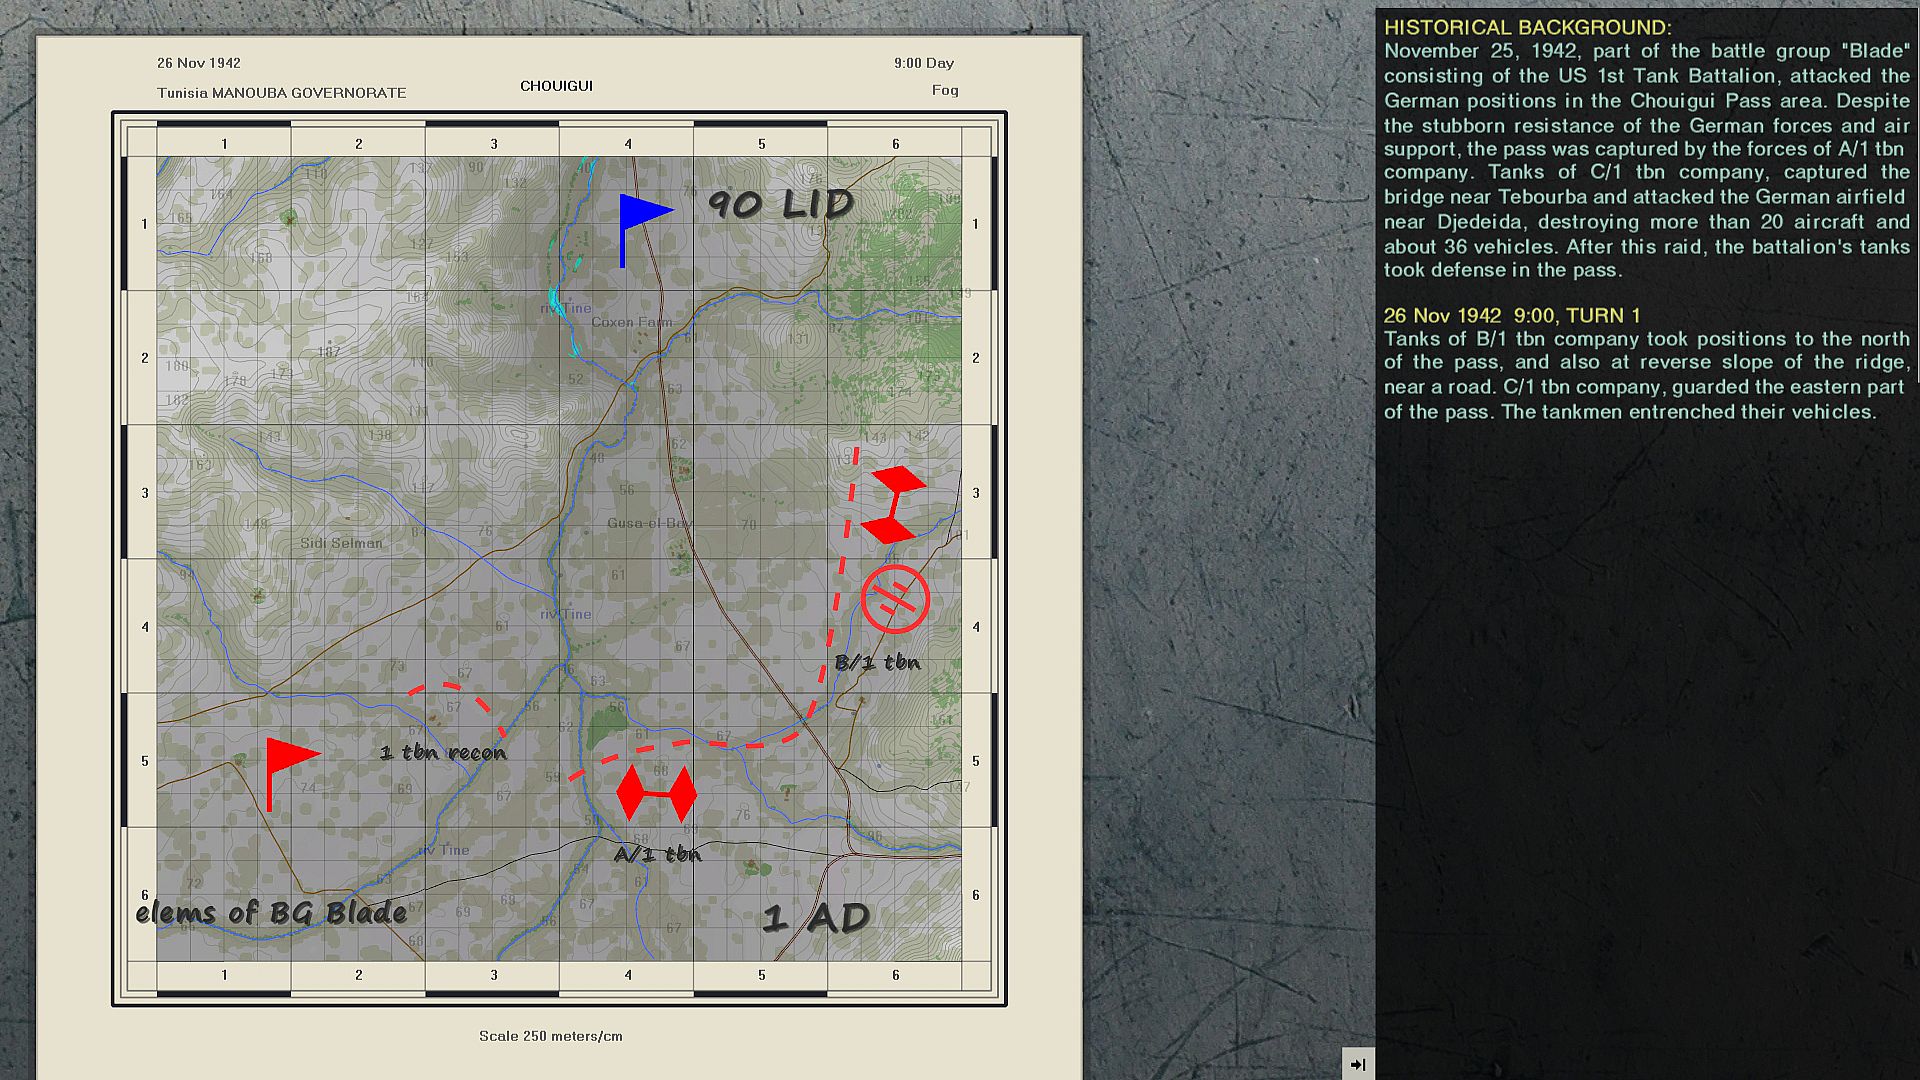Screen dimensions: 1920x1080
Task: Select the A/1 tbn tank unit symbol
Action: [x=656, y=794]
